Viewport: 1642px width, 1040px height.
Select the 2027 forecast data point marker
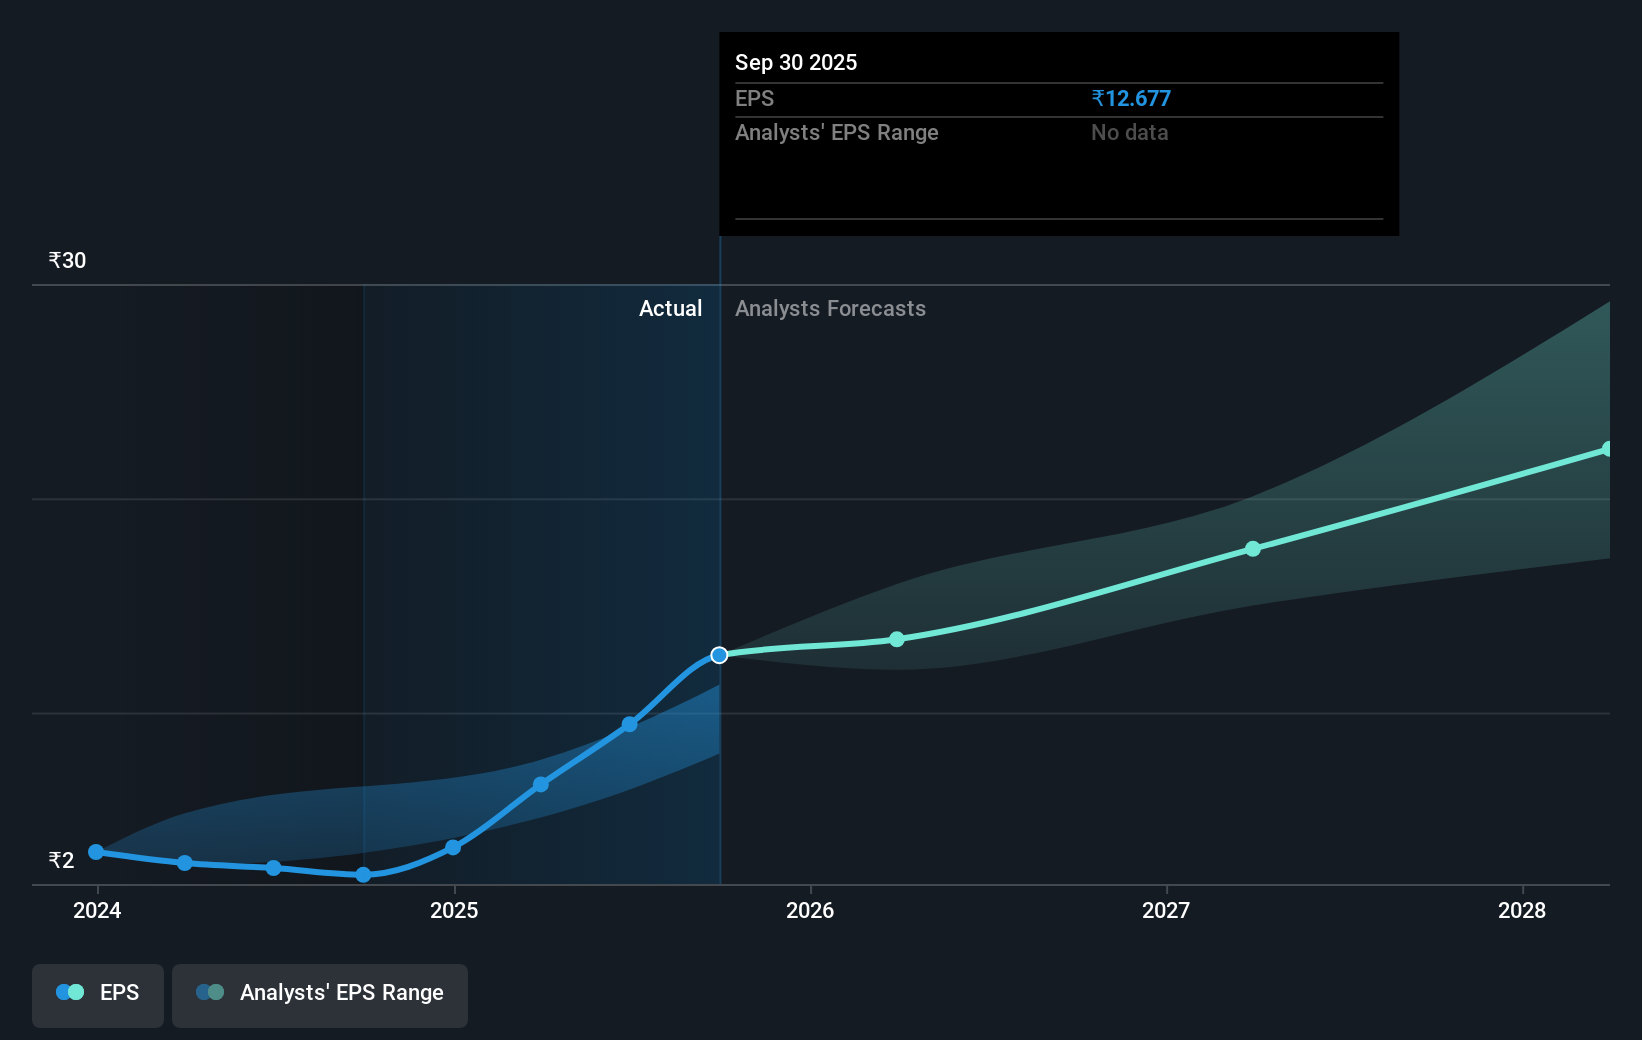pos(1252,548)
